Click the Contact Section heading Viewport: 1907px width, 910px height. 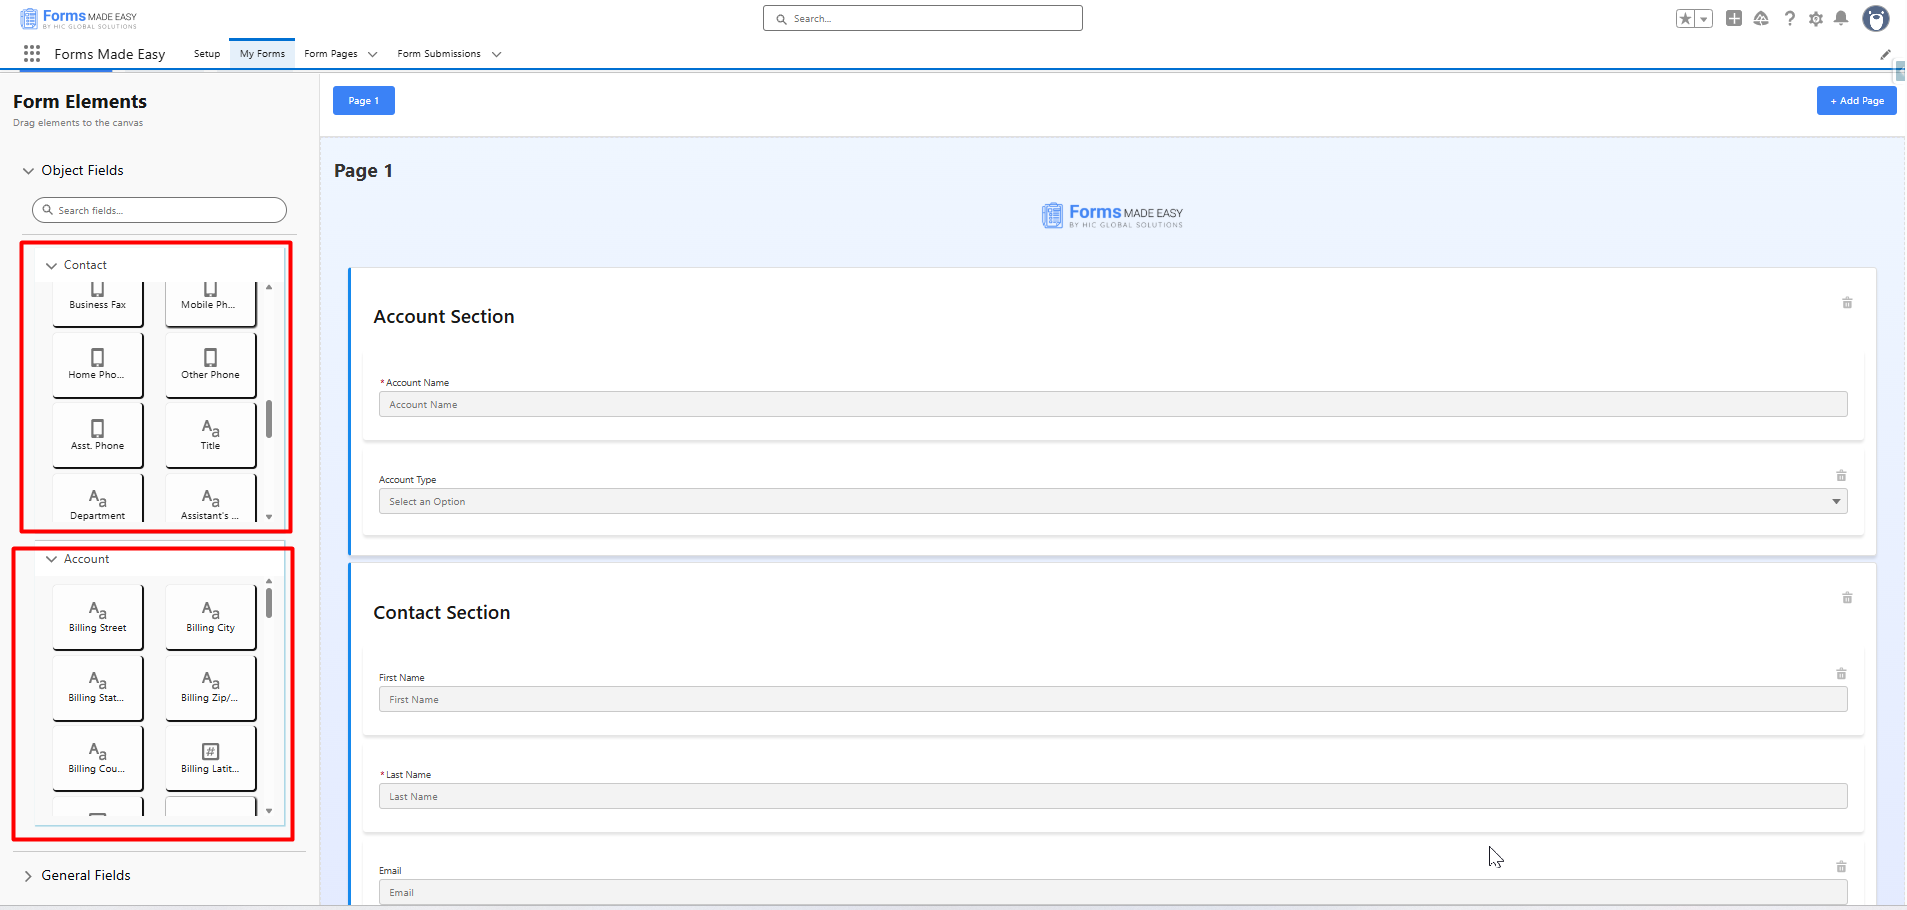(x=442, y=613)
